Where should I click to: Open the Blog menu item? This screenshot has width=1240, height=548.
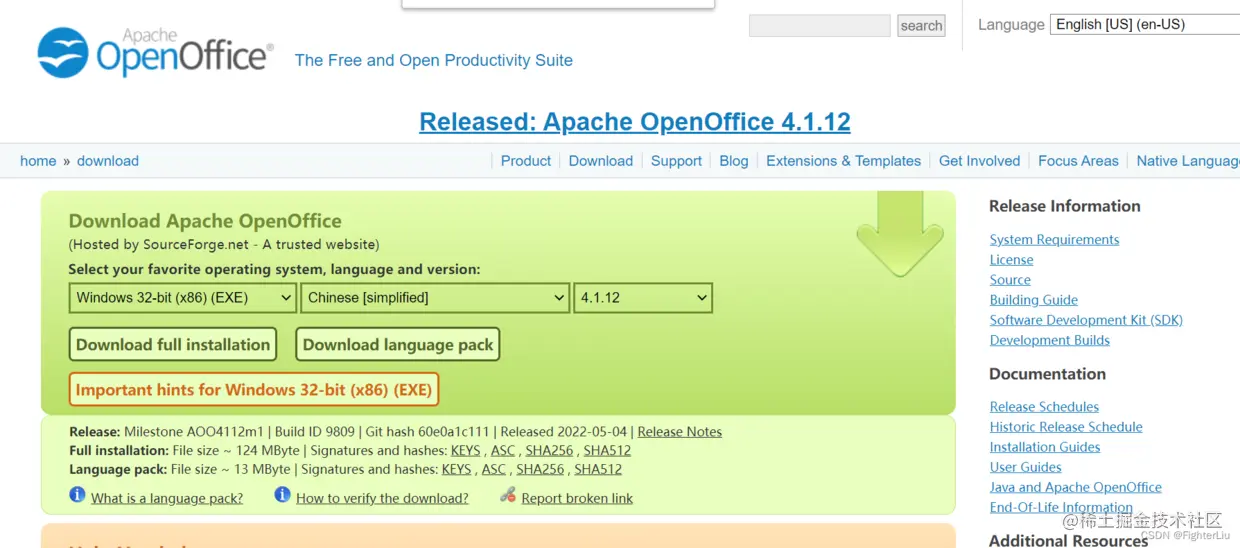(x=734, y=161)
